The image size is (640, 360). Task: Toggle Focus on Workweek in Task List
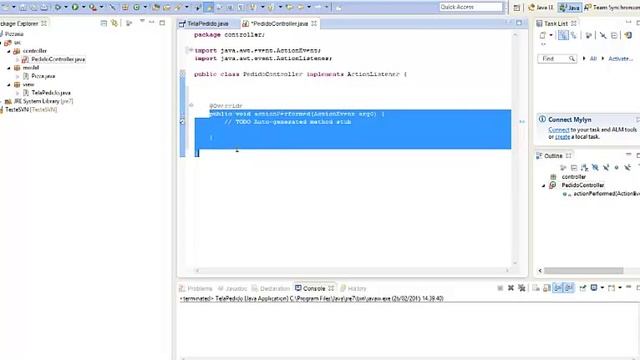(x=589, y=36)
